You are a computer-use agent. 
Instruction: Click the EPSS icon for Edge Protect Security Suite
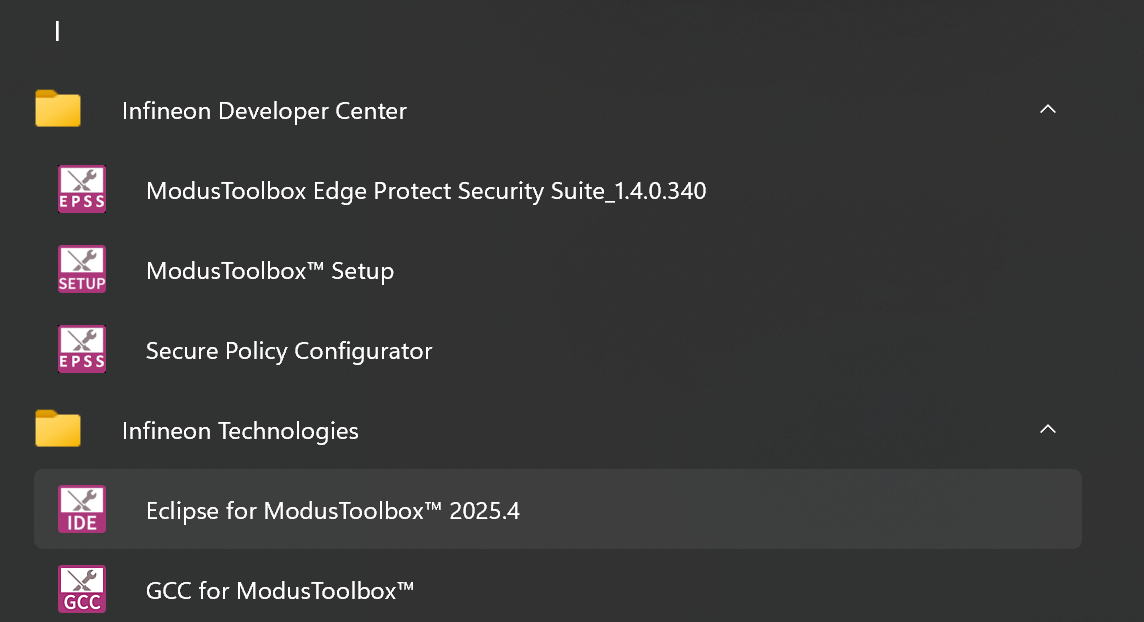pyautogui.click(x=82, y=190)
